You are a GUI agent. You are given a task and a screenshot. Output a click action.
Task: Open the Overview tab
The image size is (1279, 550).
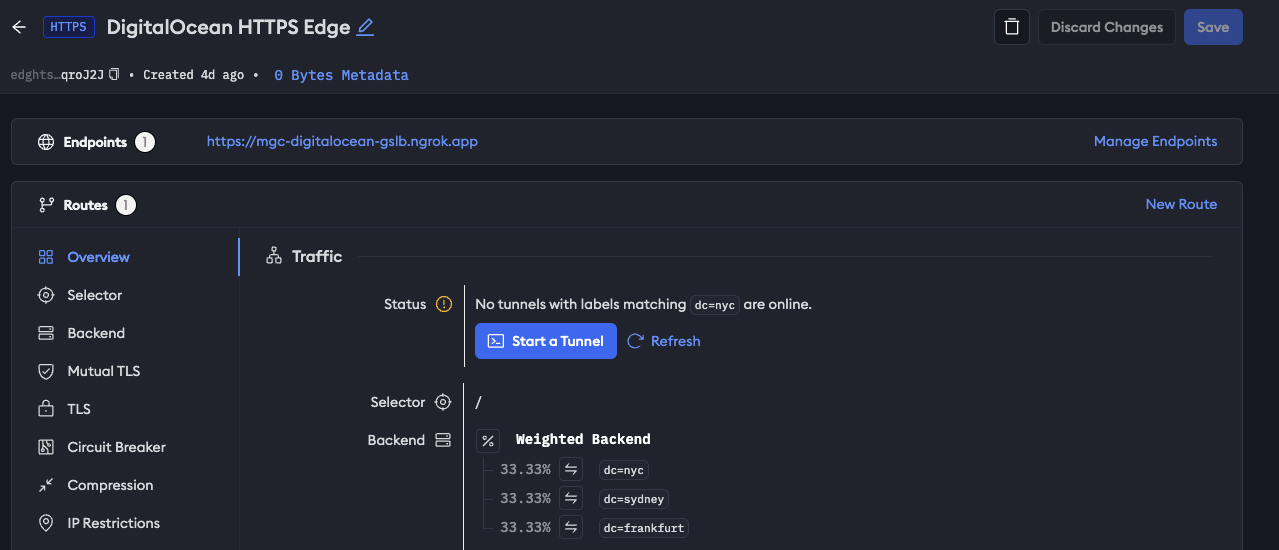pos(98,257)
